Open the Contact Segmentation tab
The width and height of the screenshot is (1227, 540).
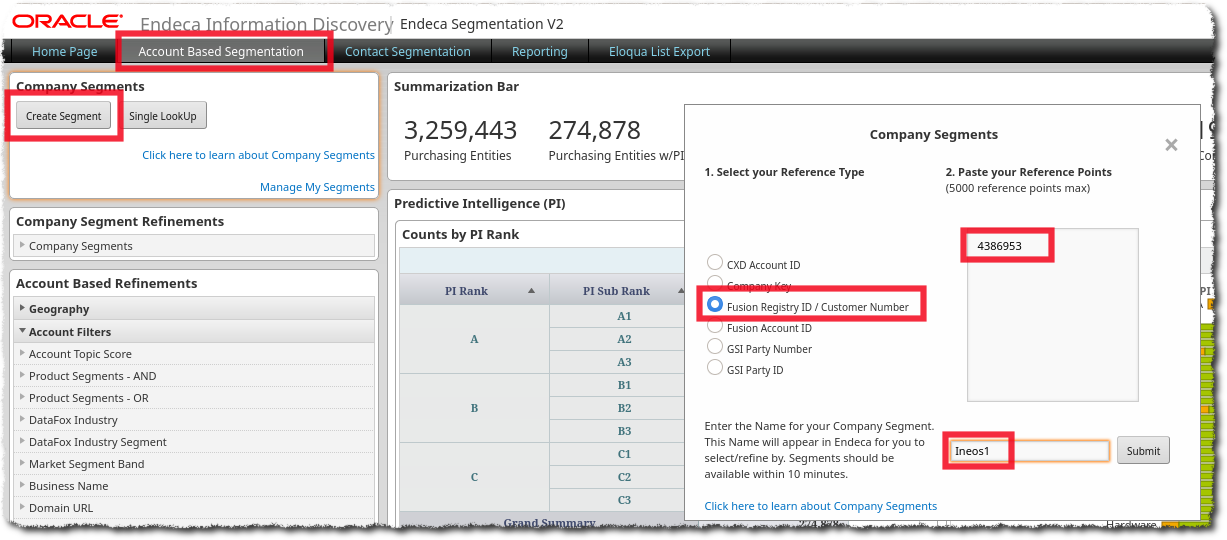(x=408, y=52)
